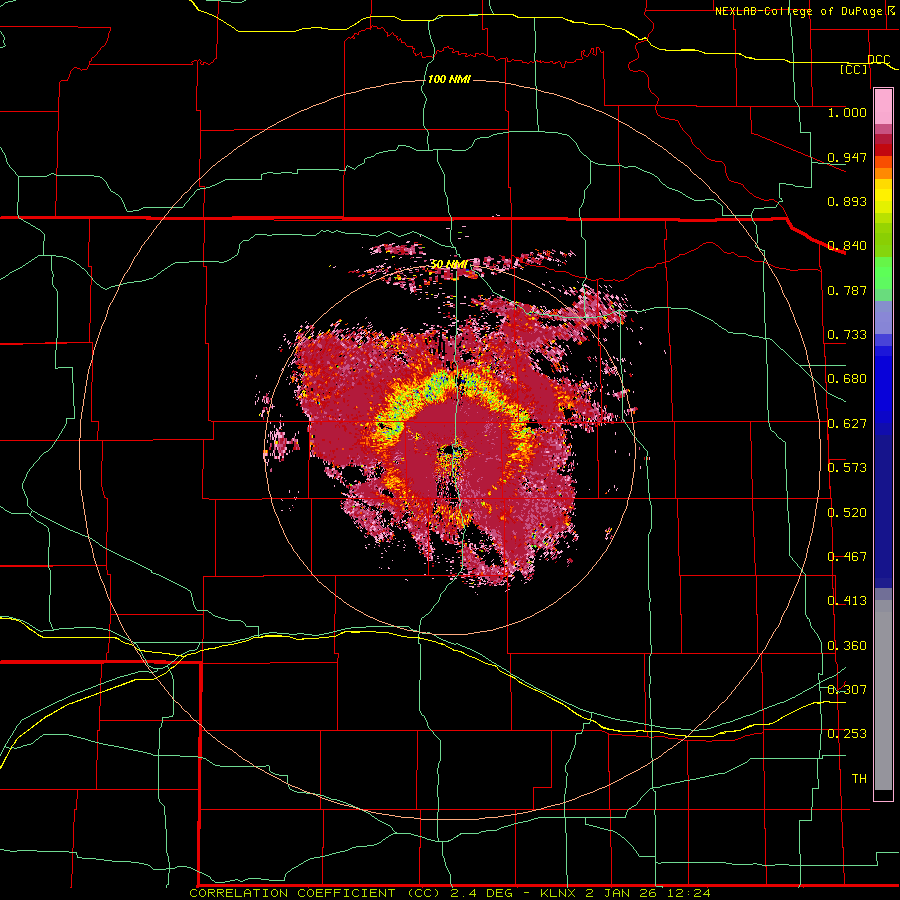The width and height of the screenshot is (900, 900).
Task: Click the 0.467 color scale value
Action: pyautogui.click(x=847, y=557)
